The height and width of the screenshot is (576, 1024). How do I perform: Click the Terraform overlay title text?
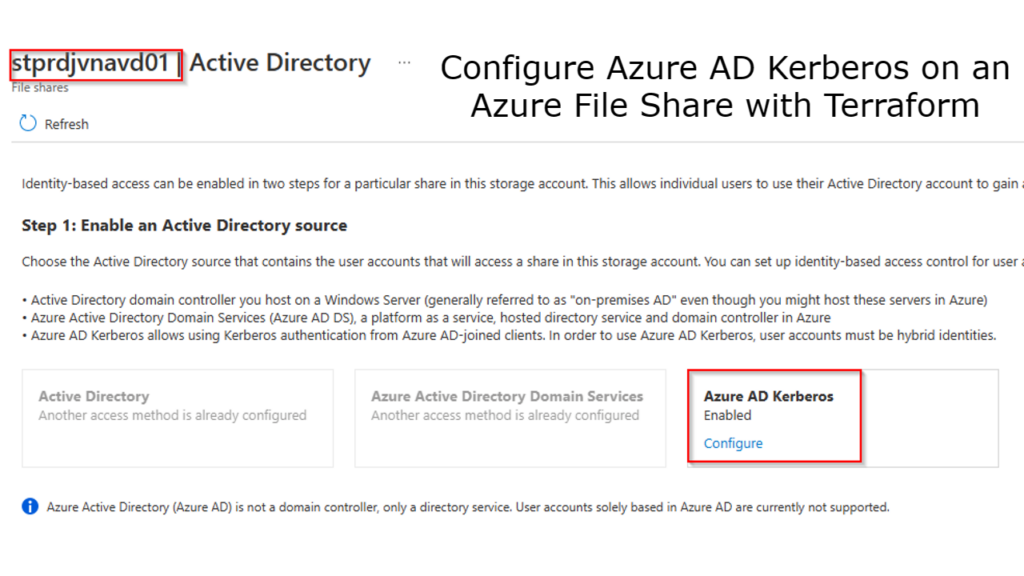click(x=725, y=86)
